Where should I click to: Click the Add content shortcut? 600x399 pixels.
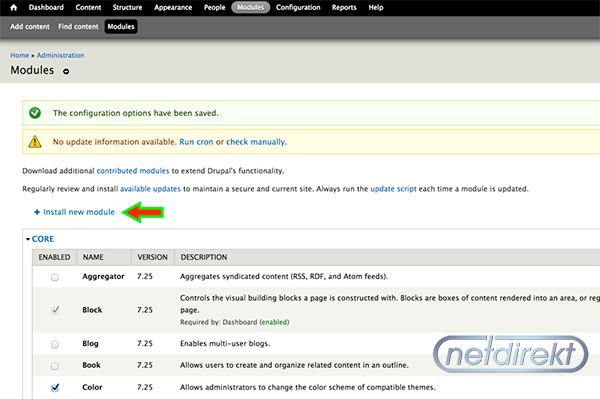pos(30,26)
